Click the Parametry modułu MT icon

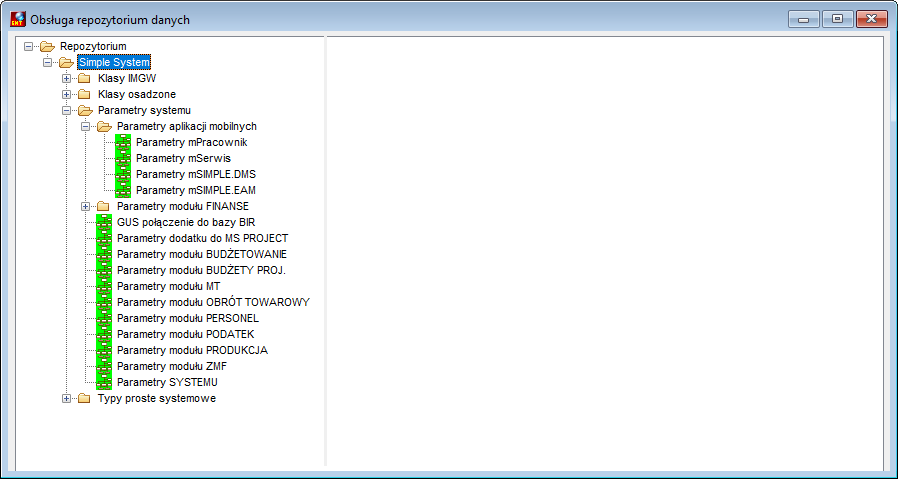tap(104, 286)
